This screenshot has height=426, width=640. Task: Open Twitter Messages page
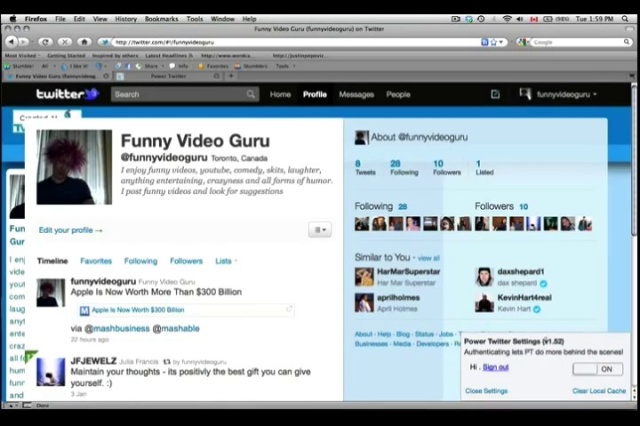[356, 94]
